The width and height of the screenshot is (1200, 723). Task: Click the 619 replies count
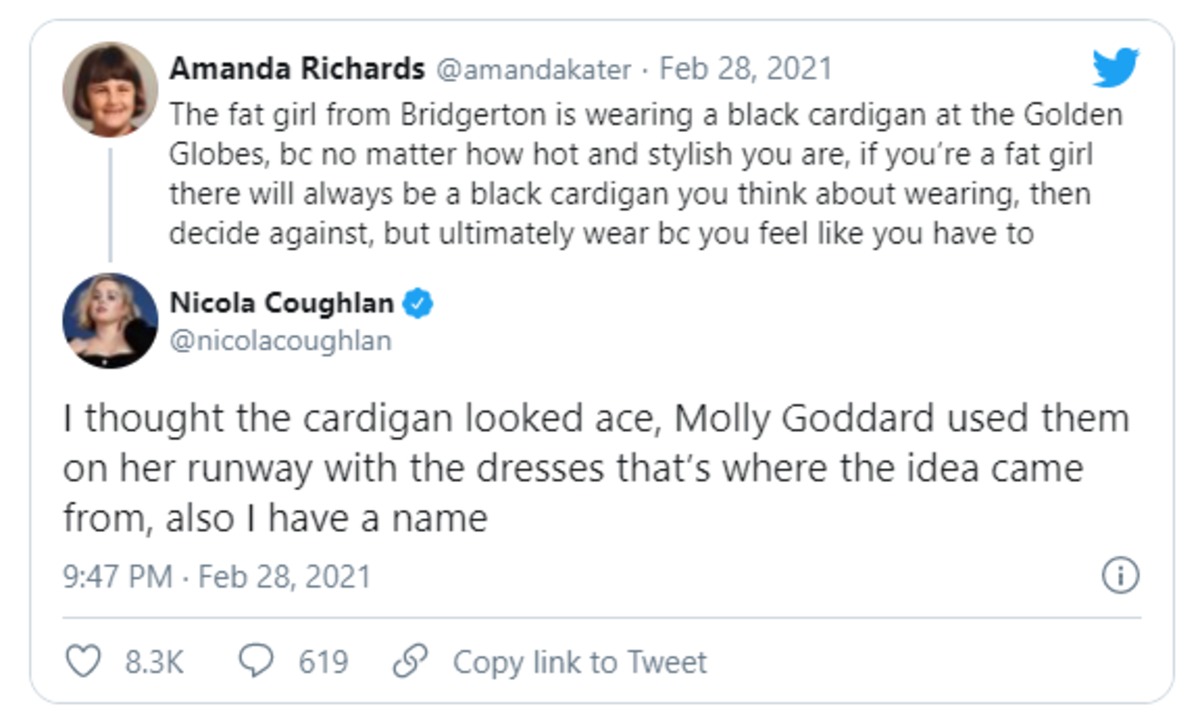[323, 662]
